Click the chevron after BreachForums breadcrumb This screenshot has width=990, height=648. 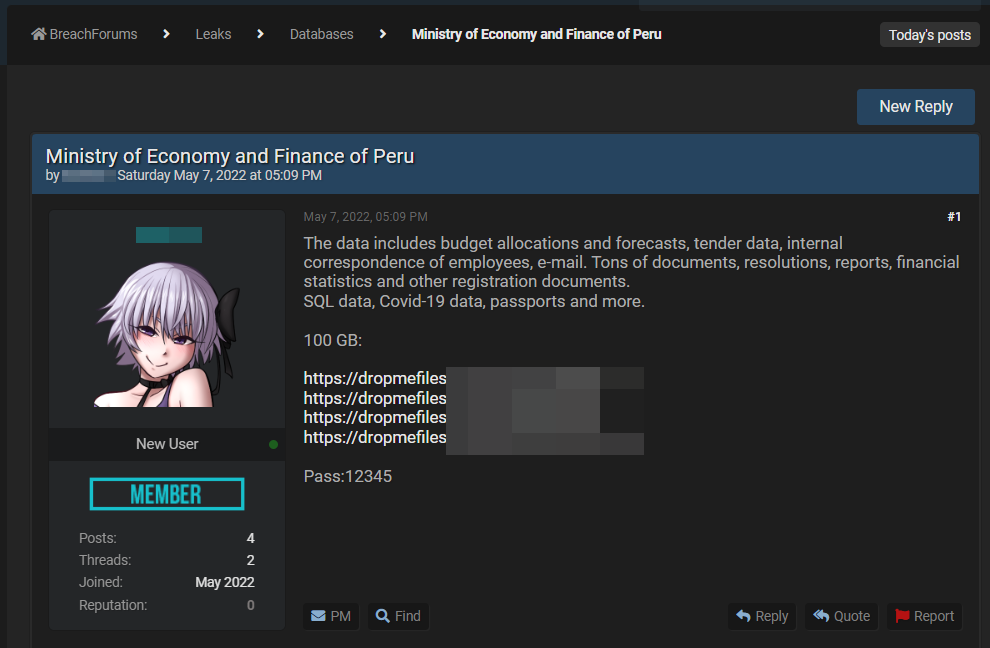pos(167,34)
